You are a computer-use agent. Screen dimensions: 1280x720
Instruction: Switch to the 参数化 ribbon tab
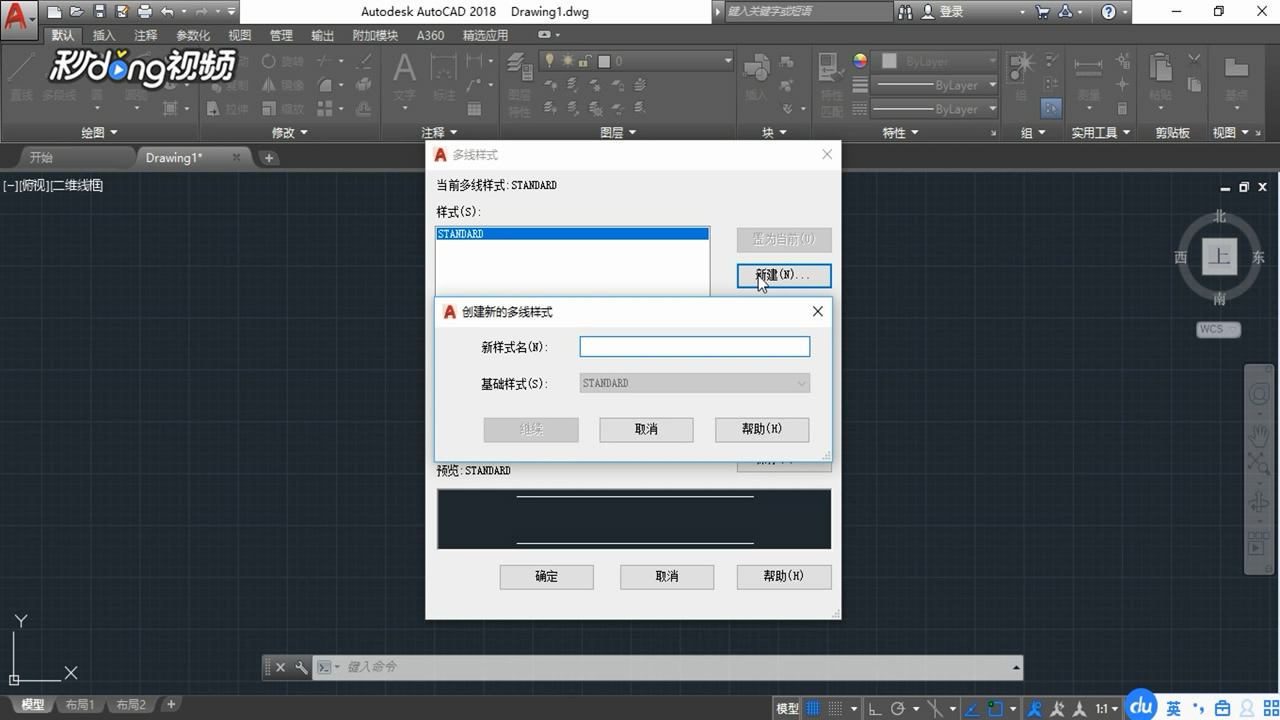193,35
